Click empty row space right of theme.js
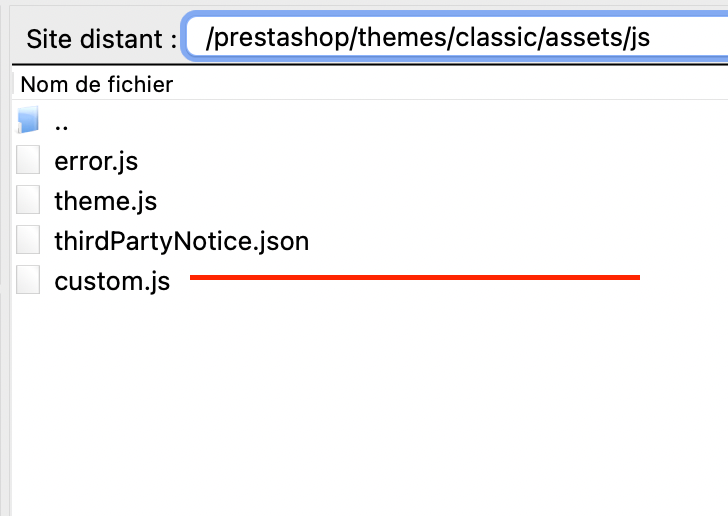The height and width of the screenshot is (516, 728). 450,201
